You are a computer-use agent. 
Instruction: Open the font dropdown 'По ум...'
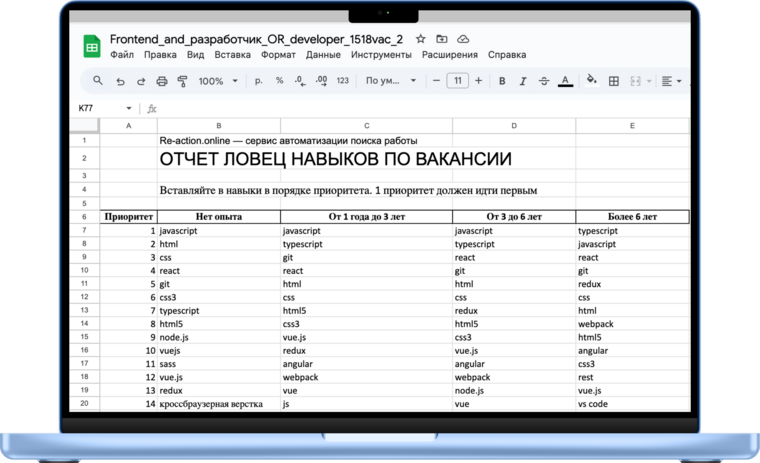coord(391,81)
